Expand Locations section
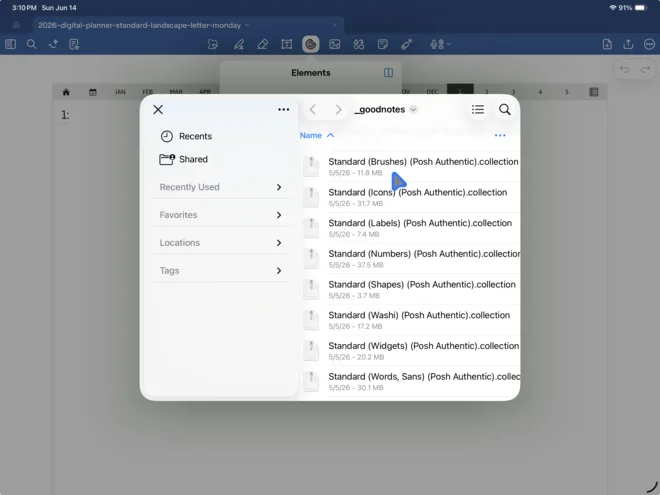The width and height of the screenshot is (660, 495). (x=221, y=242)
